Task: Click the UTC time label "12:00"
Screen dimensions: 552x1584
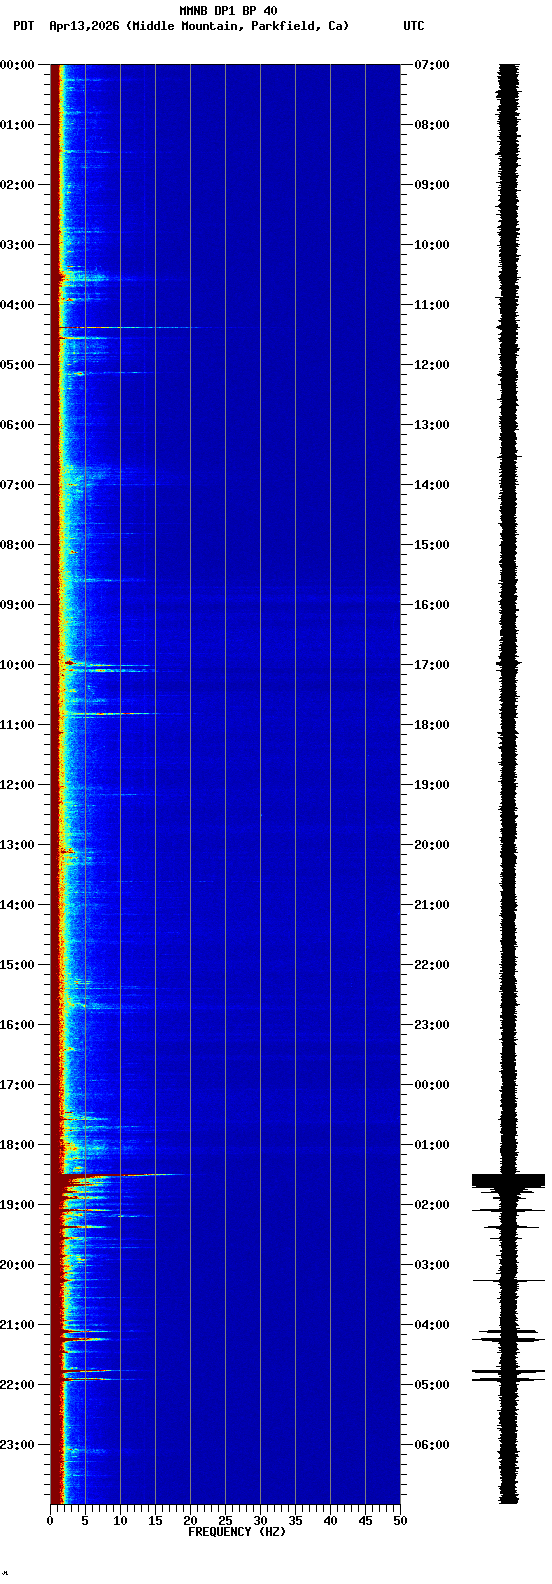Action: (x=432, y=365)
